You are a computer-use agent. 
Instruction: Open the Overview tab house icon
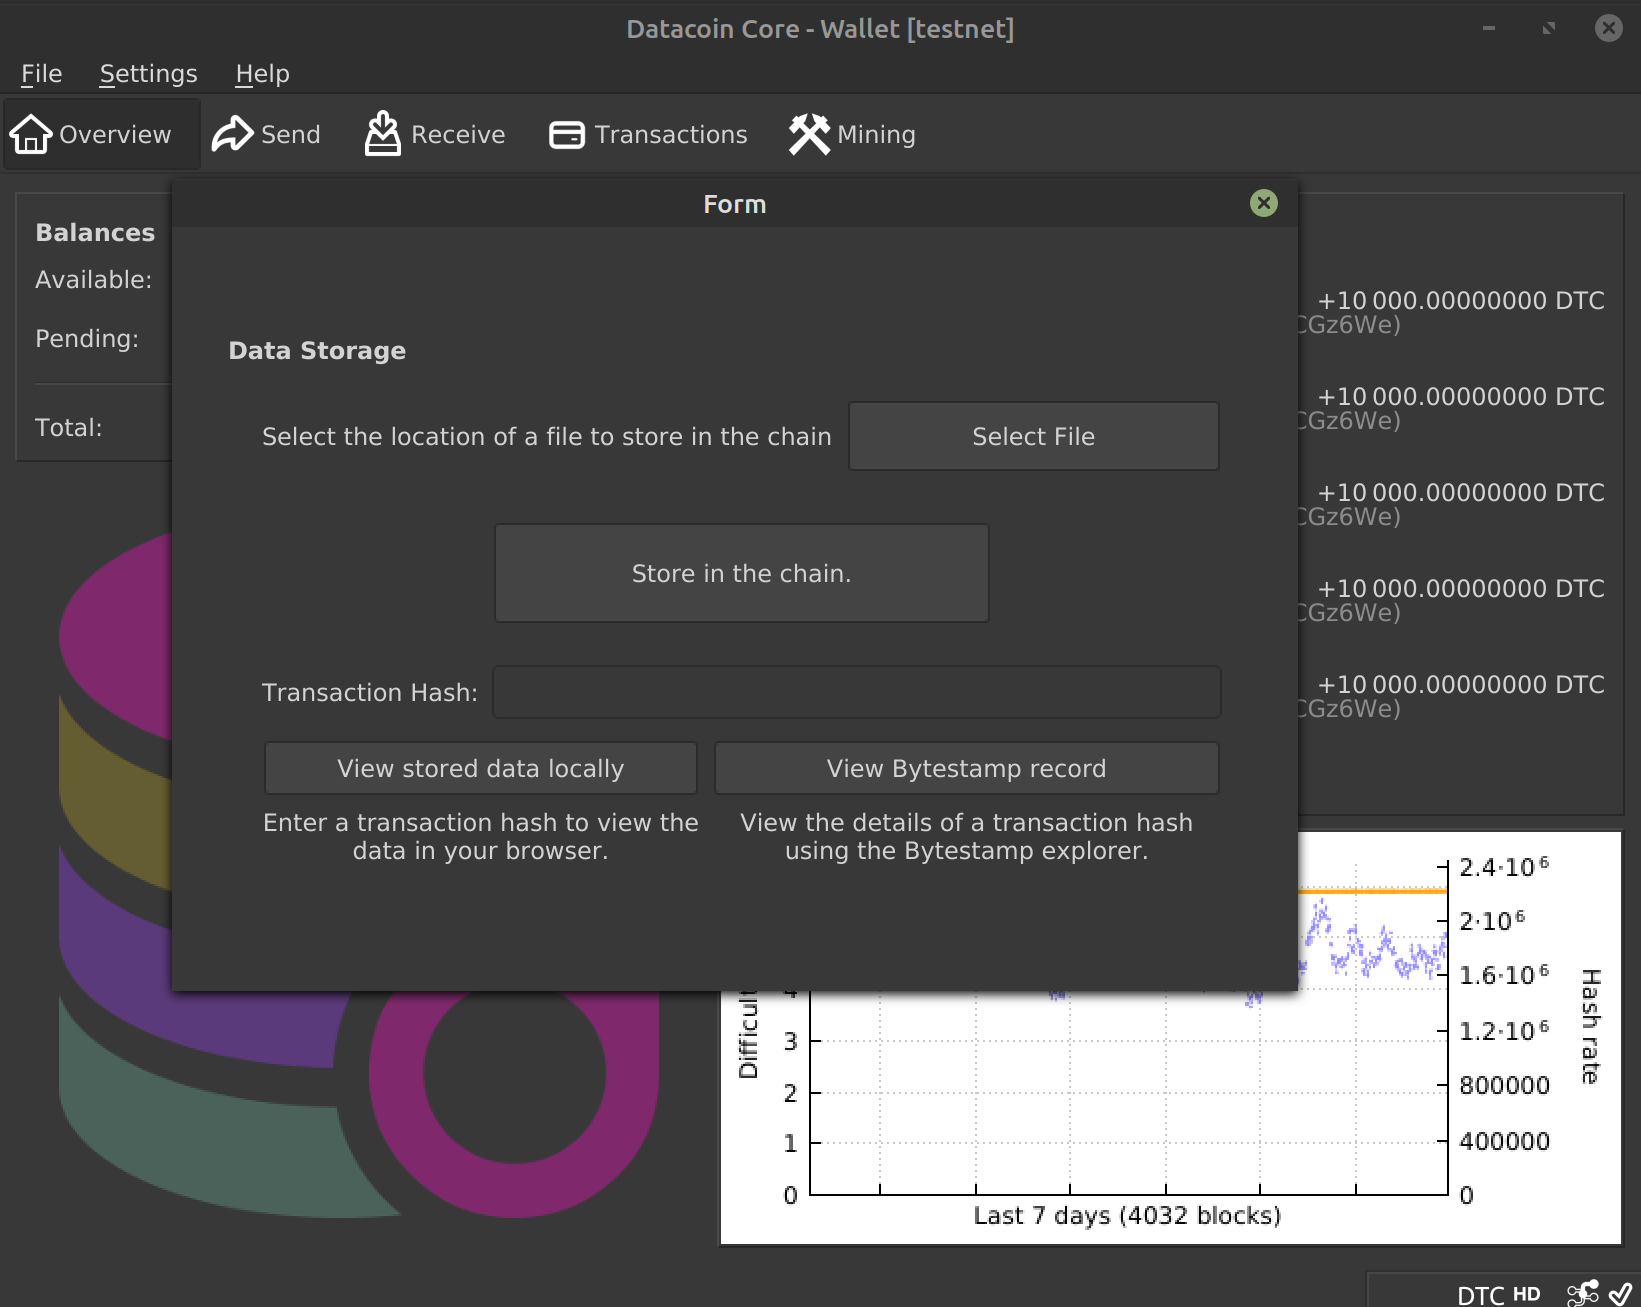31,134
